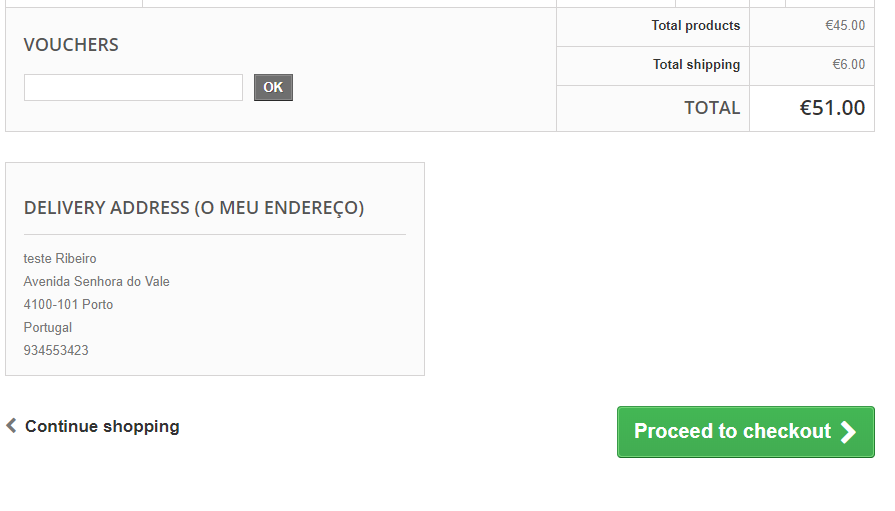Click the 4100-101 Porto postal line

(x=68, y=305)
